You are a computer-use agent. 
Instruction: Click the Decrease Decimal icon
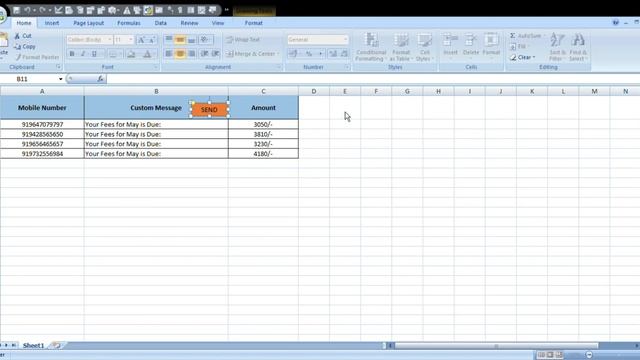tap(344, 53)
